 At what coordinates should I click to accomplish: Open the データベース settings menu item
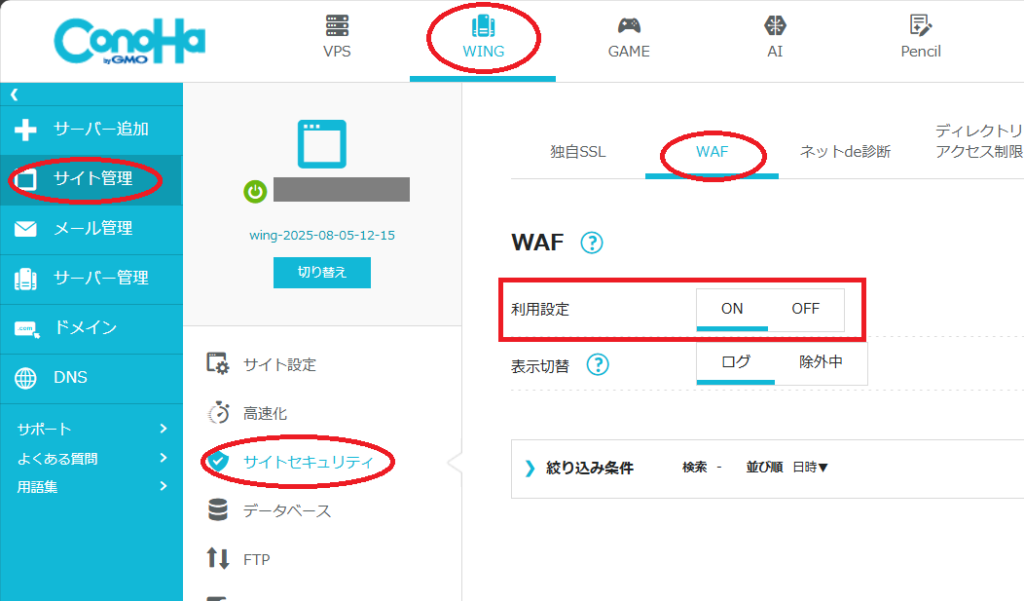pyautogui.click(x=286, y=511)
